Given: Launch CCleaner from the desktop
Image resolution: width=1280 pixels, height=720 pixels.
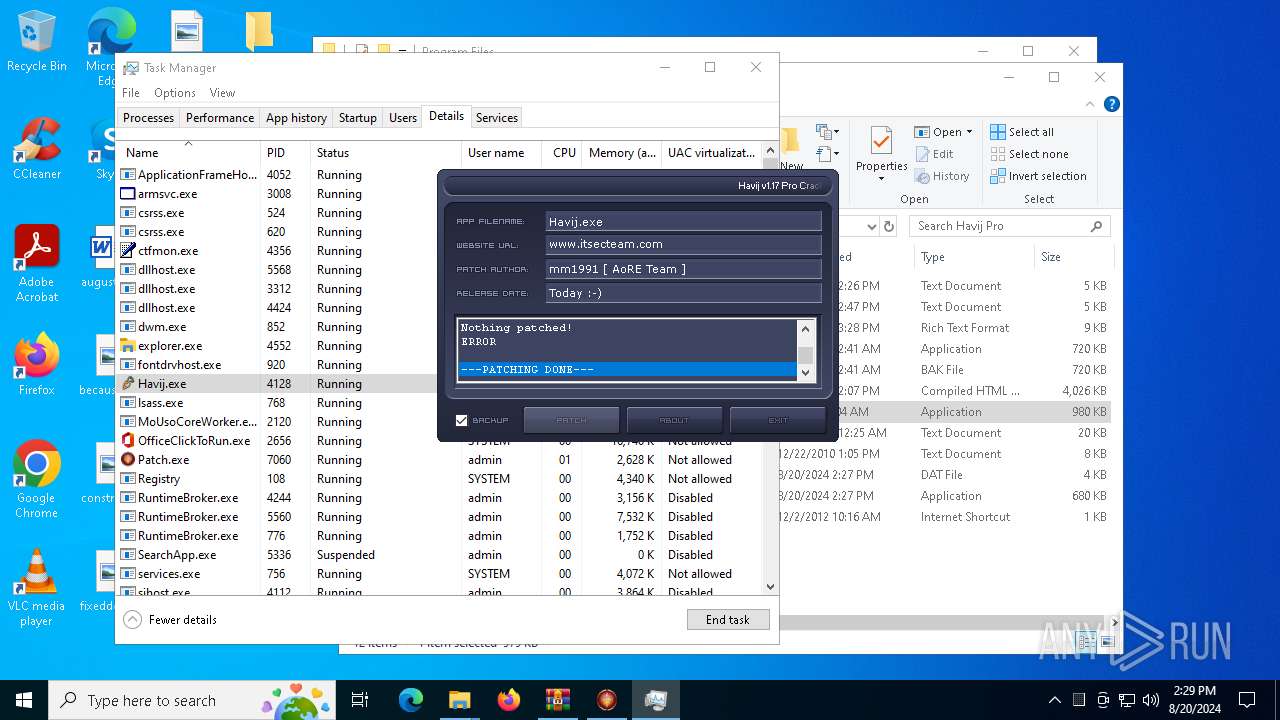Looking at the screenshot, I should point(37,148).
